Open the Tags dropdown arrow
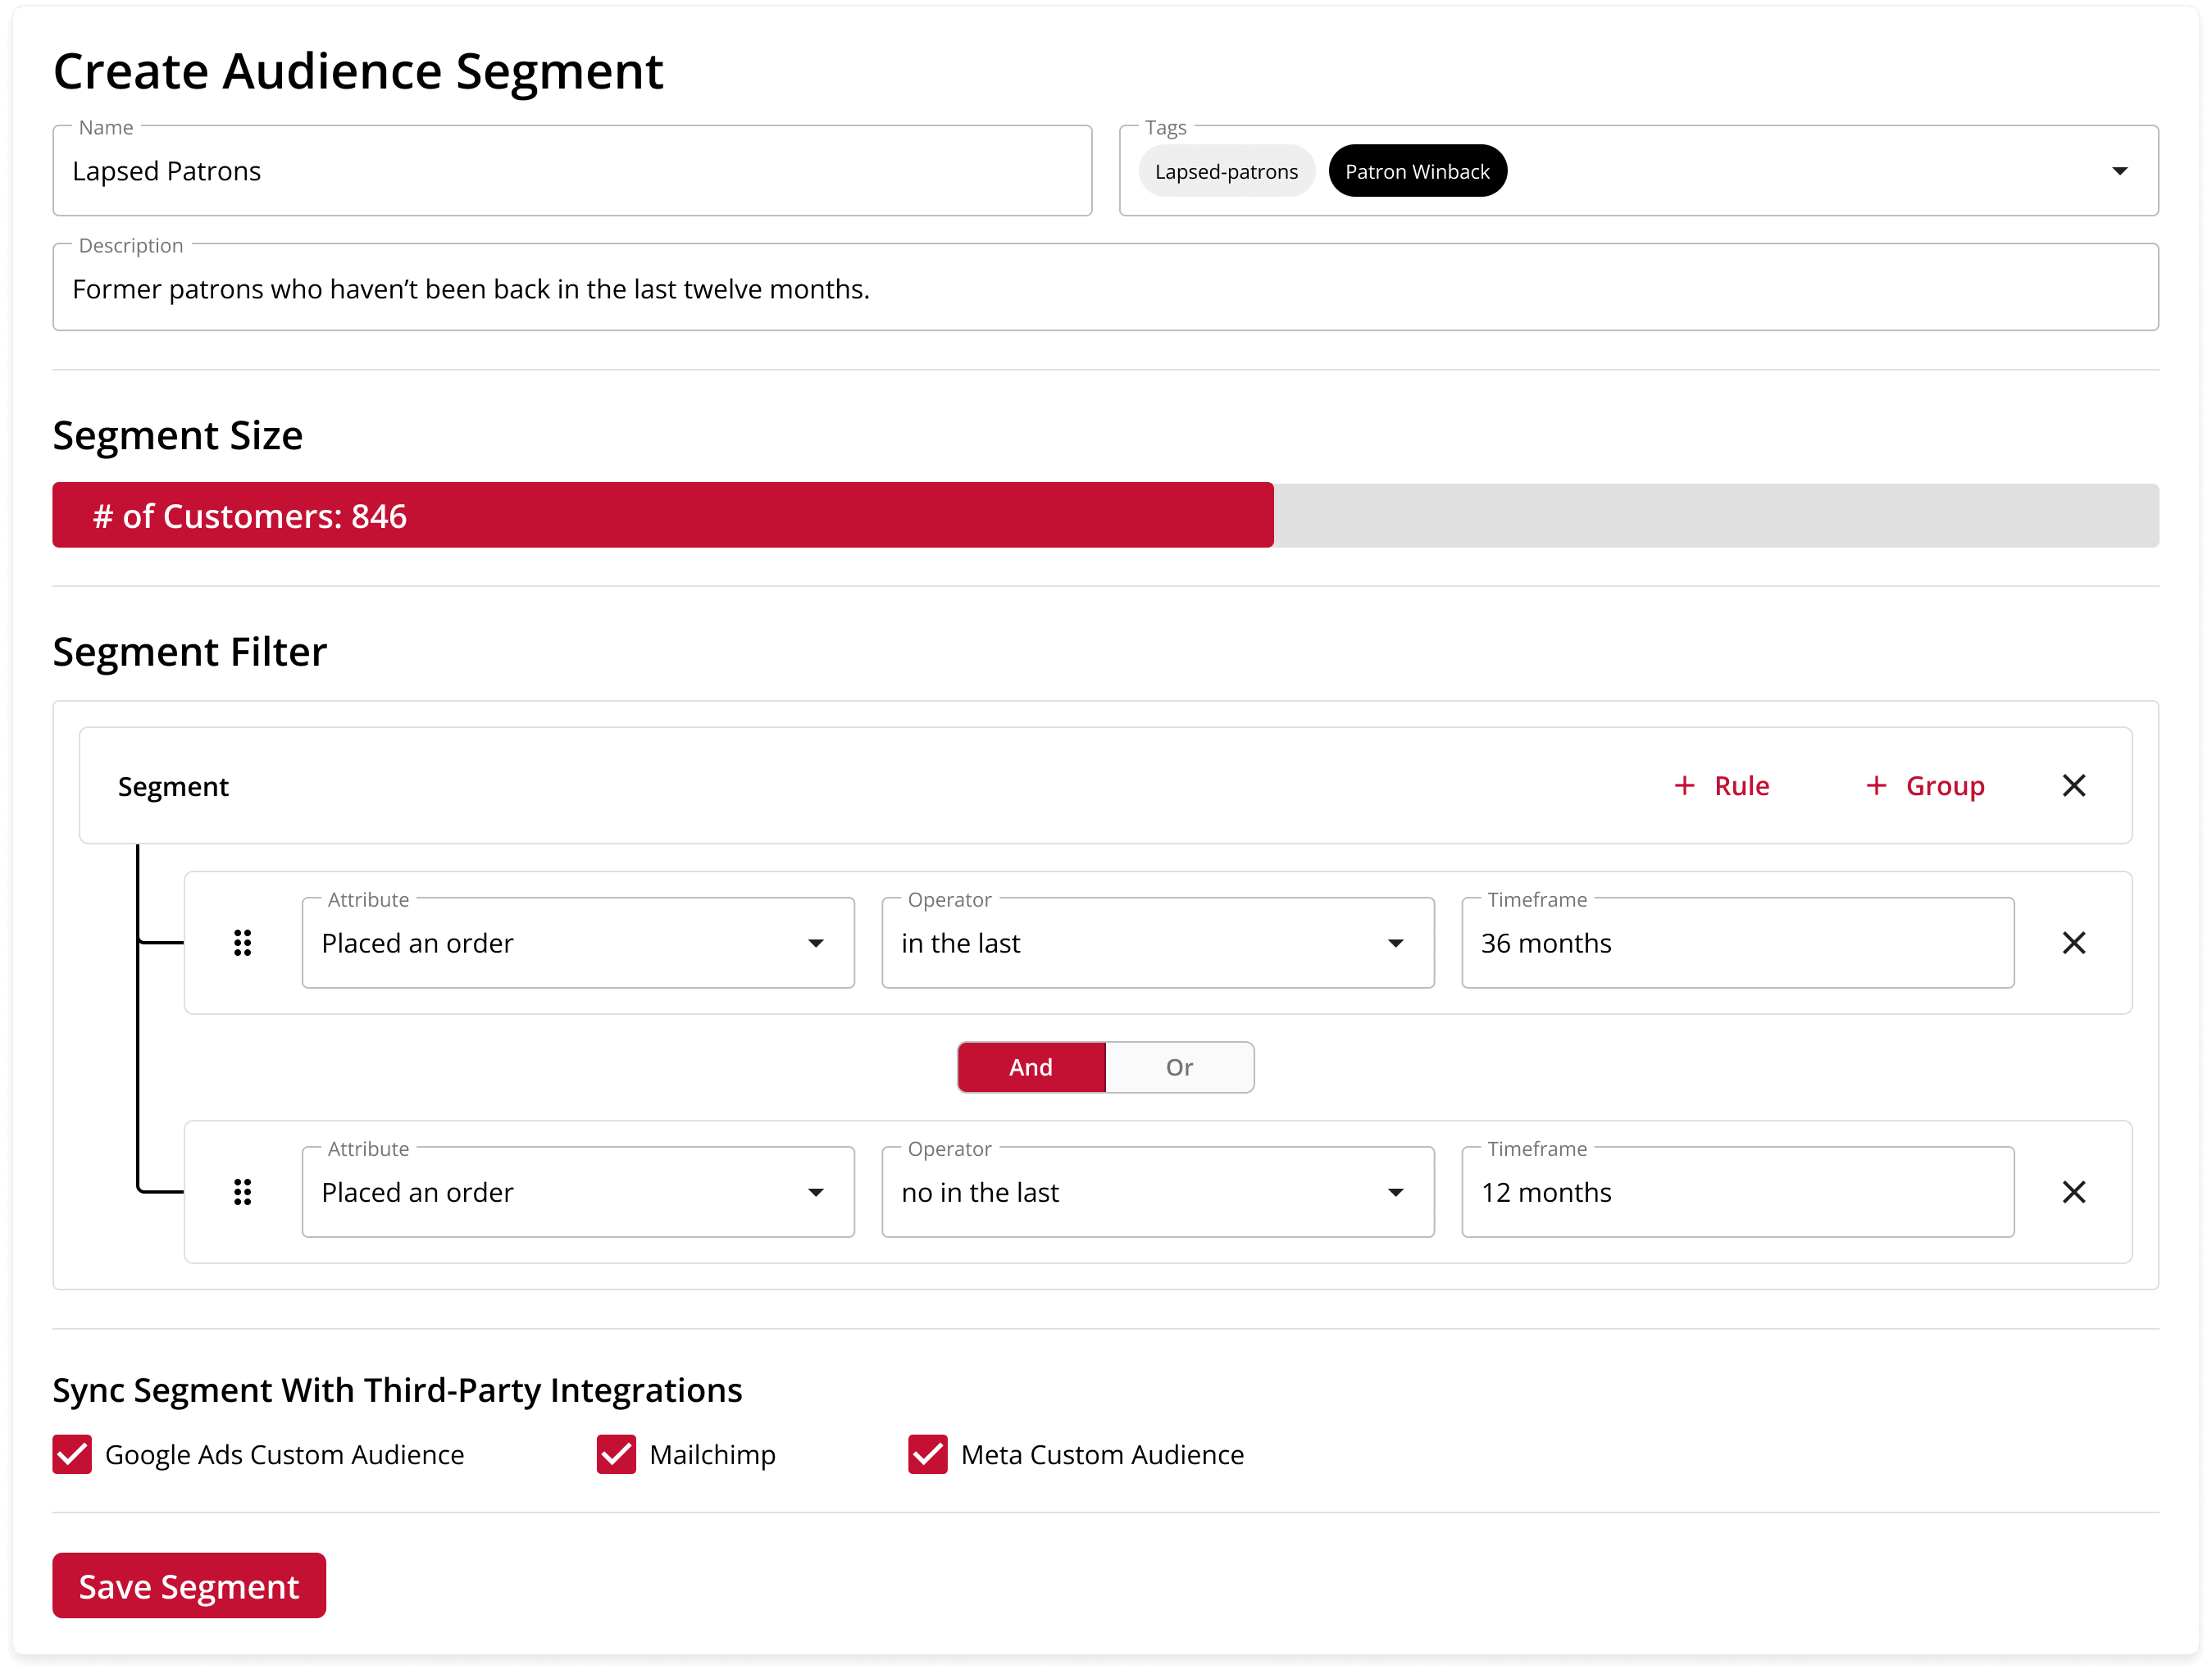The height and width of the screenshot is (1674, 2212). coord(2119,171)
